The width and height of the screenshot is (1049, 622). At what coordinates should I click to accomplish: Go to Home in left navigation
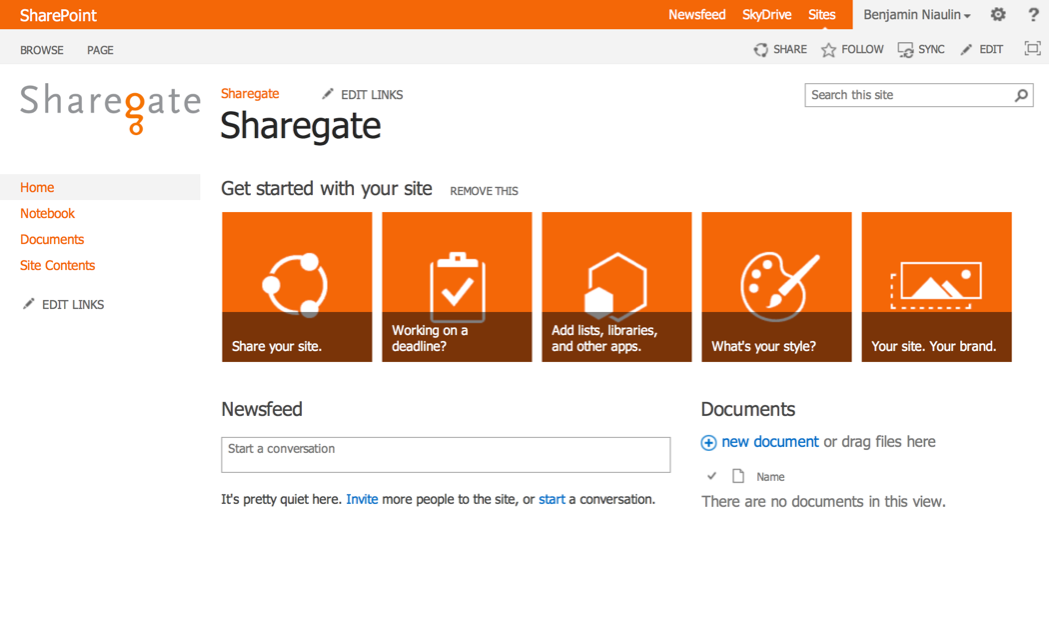37,187
